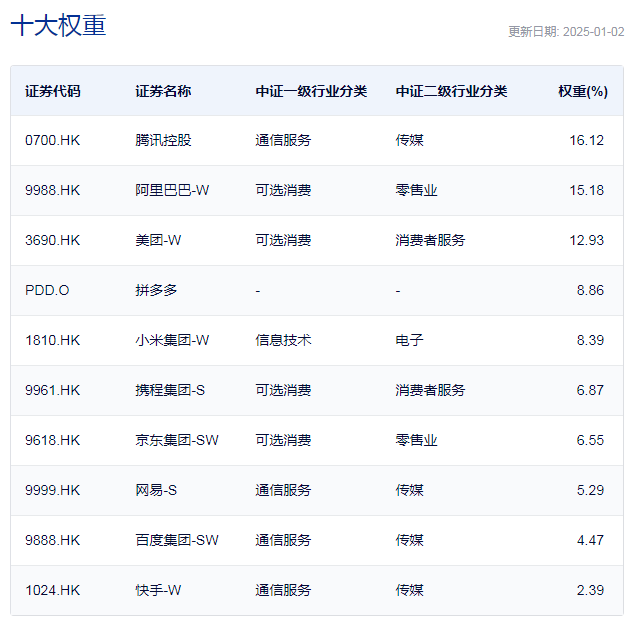The height and width of the screenshot is (628, 630).
Task: Click the 16.12 weight value
Action: tap(586, 140)
